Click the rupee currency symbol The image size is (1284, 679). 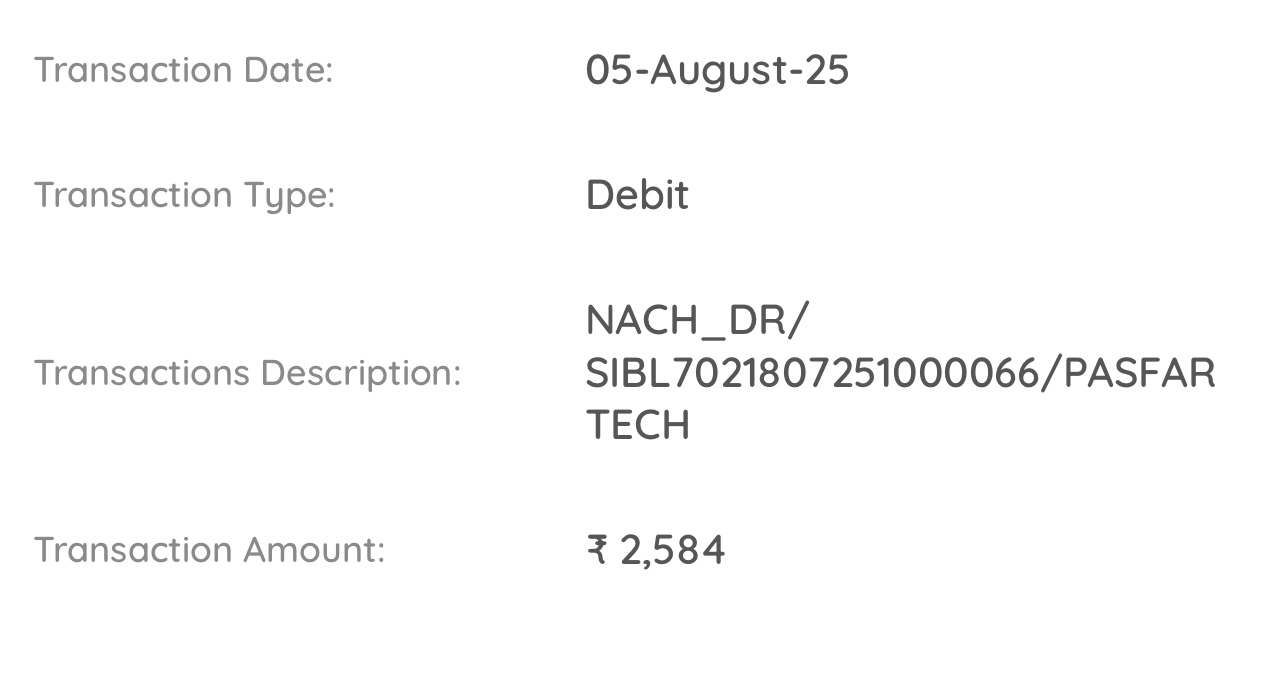pos(597,550)
